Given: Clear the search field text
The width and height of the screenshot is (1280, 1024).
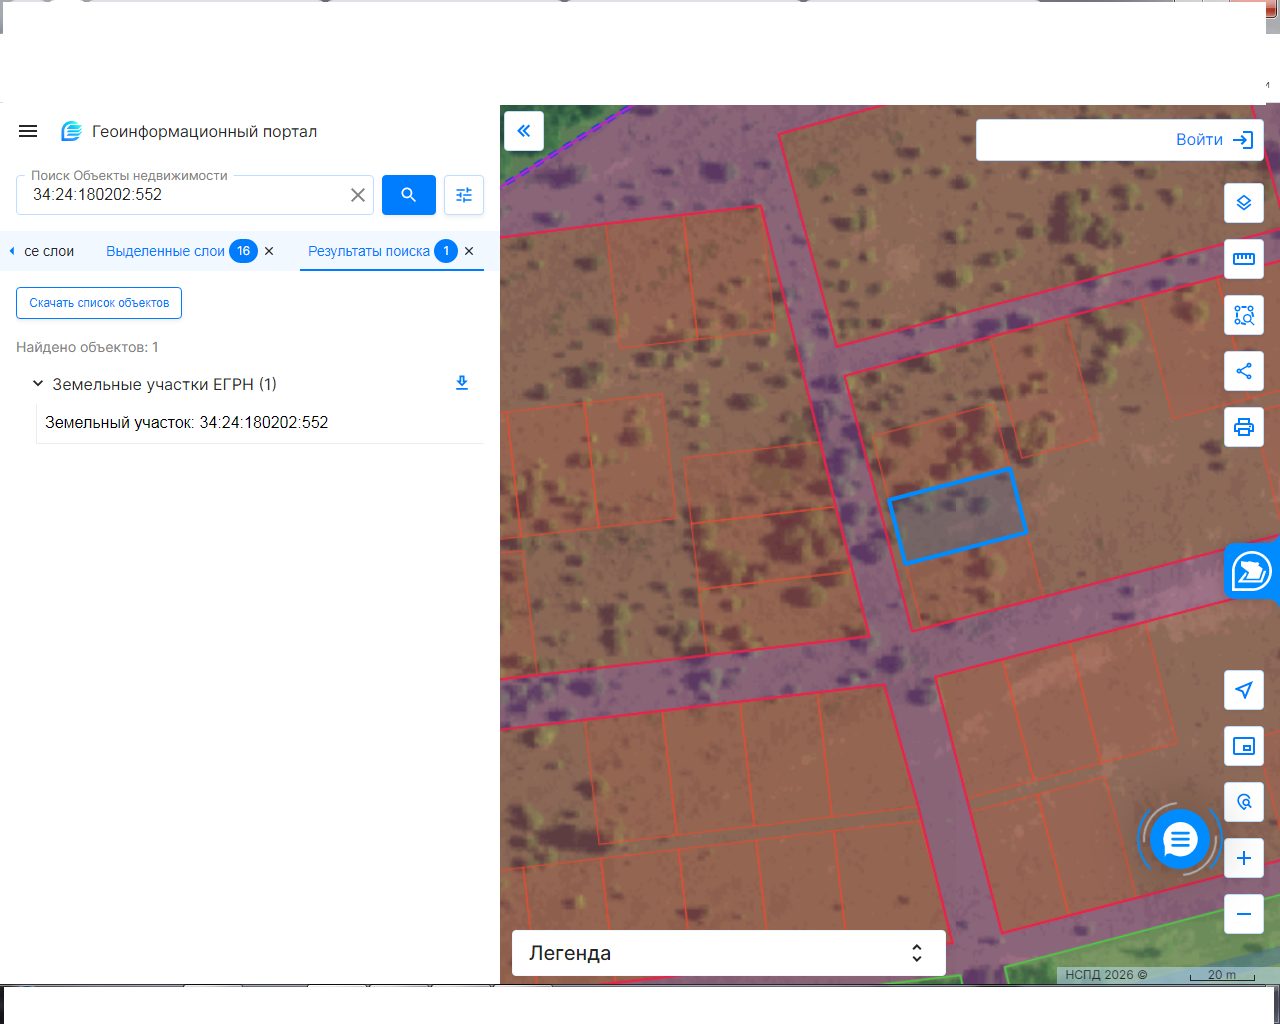Looking at the screenshot, I should [358, 195].
